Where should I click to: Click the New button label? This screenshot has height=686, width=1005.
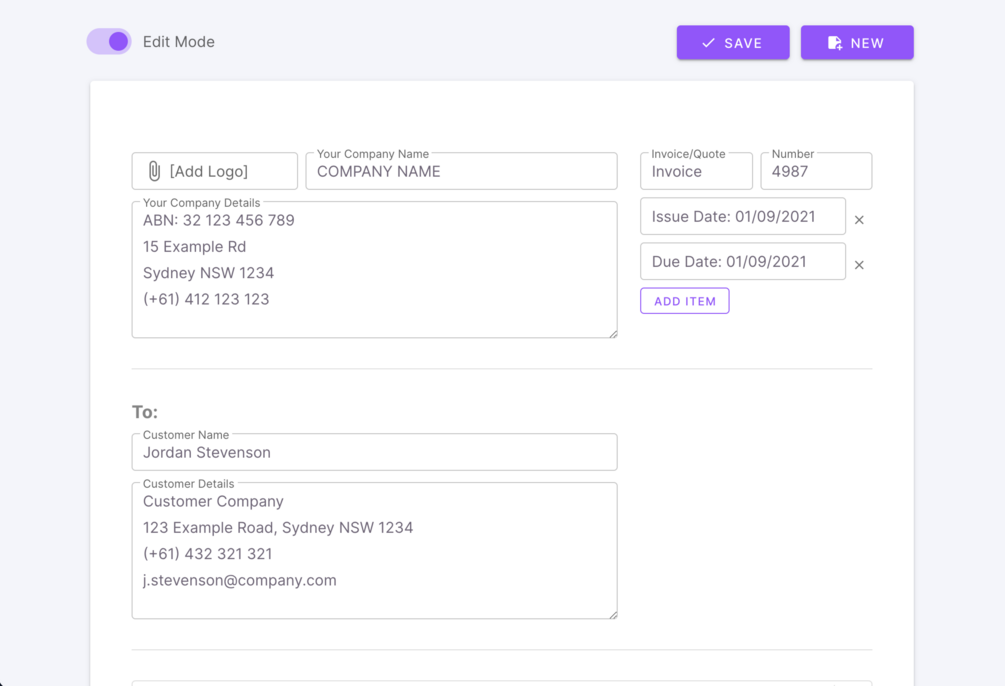[x=867, y=43]
